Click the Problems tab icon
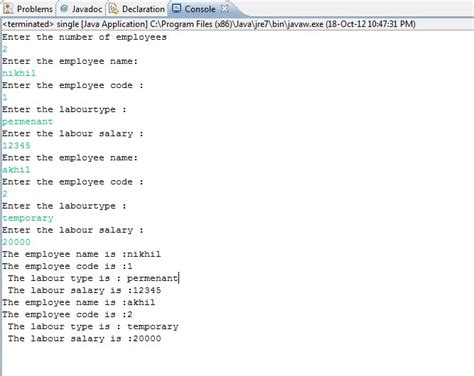The image size is (474, 376). [8, 9]
